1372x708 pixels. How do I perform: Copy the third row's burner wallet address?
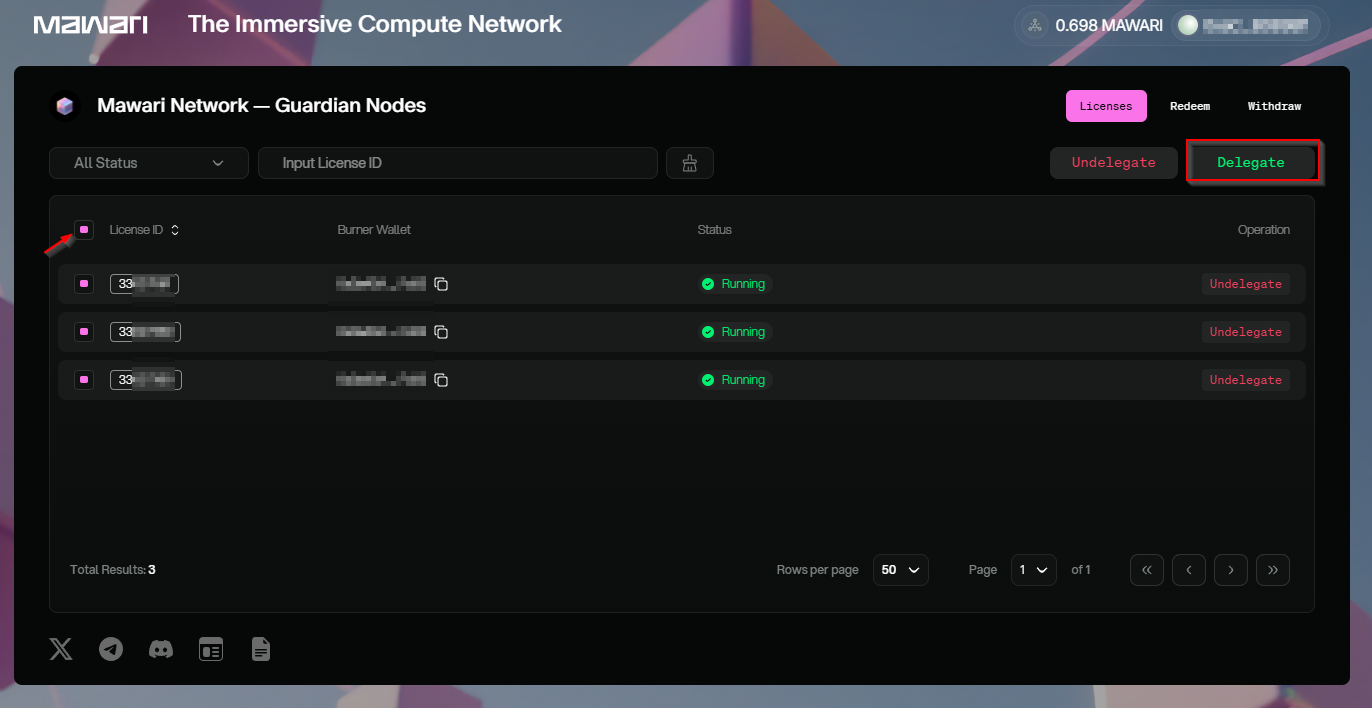coord(441,380)
